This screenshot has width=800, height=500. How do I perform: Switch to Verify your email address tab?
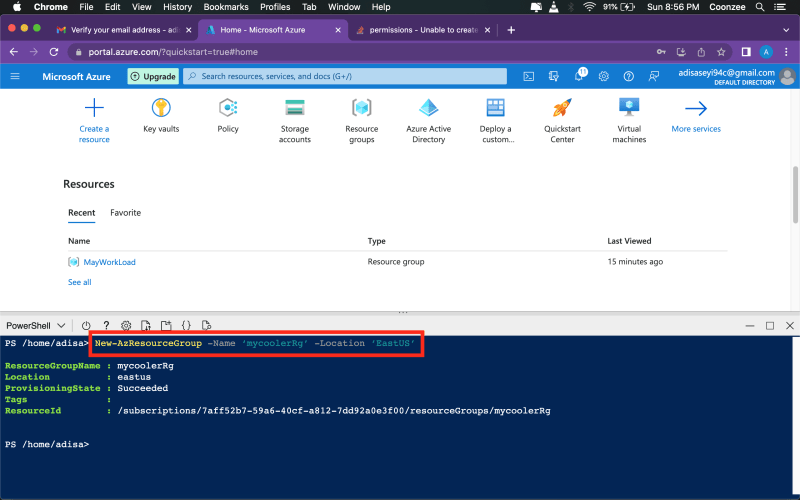[124, 30]
